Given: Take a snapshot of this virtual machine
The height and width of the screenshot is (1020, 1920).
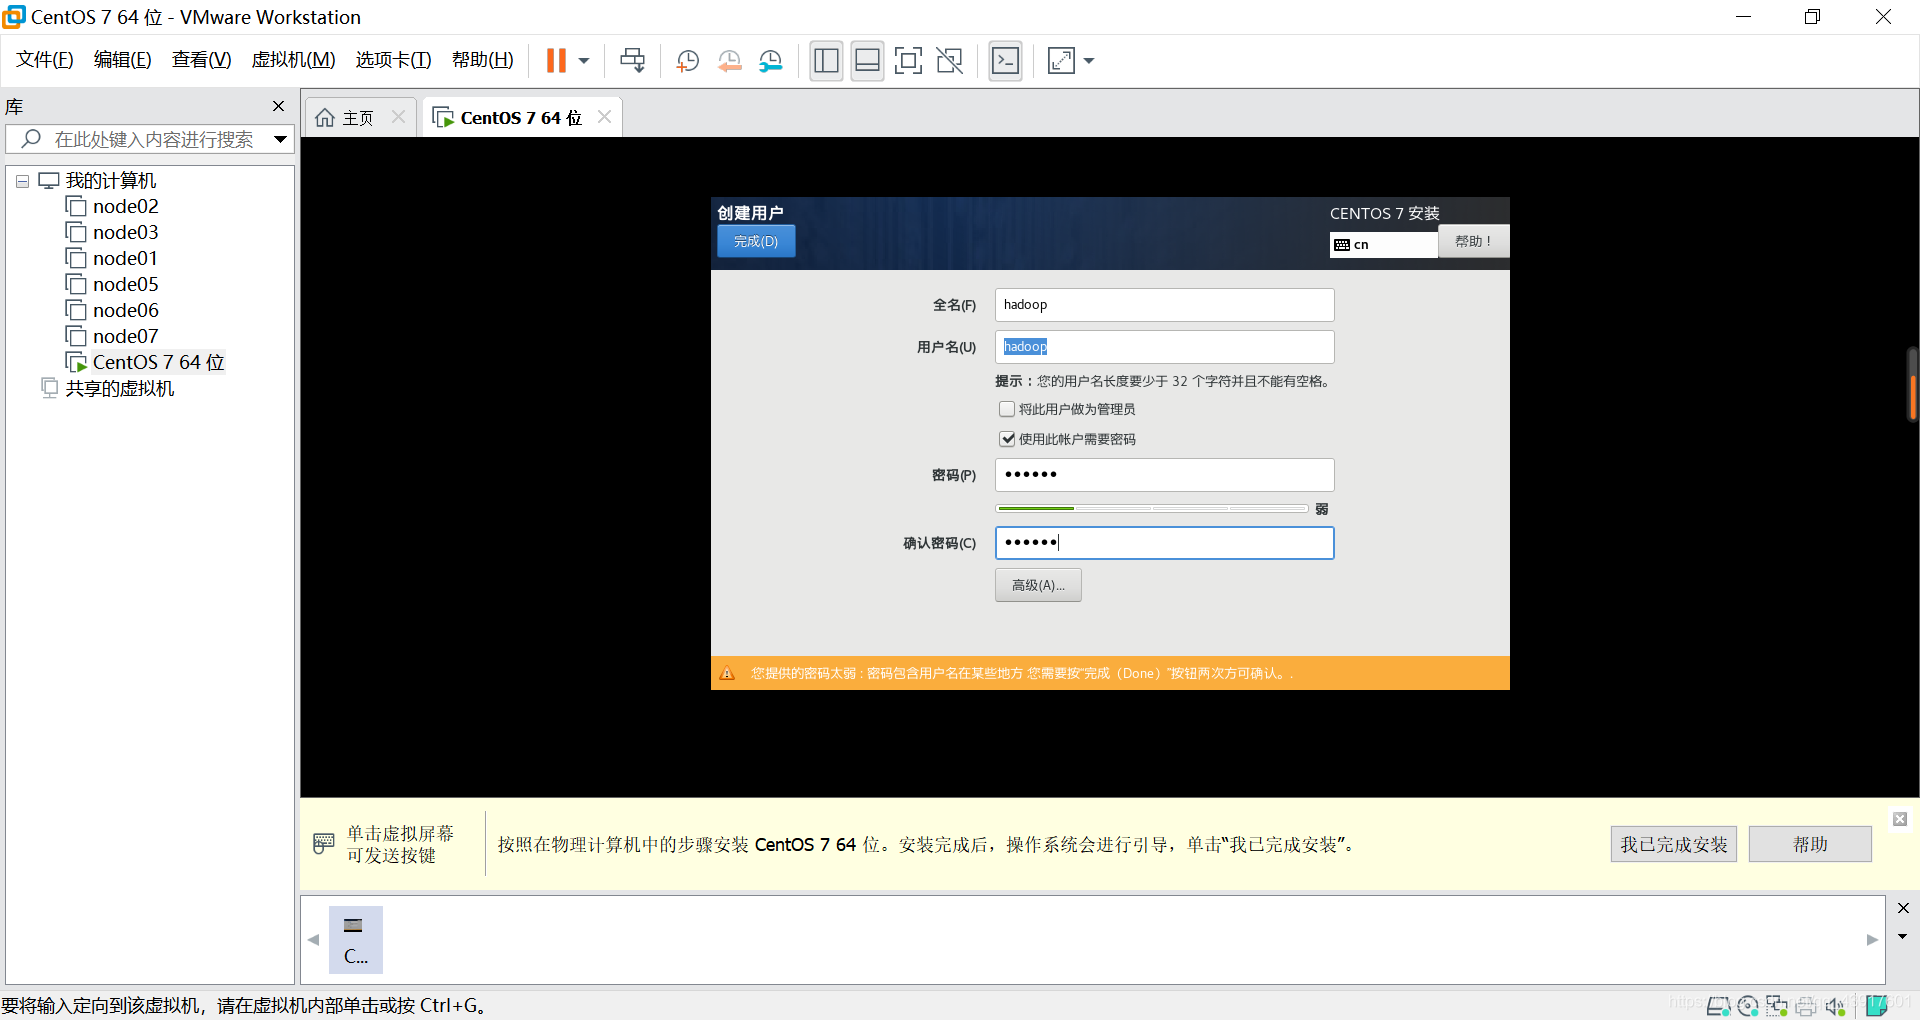Looking at the screenshot, I should [687, 61].
